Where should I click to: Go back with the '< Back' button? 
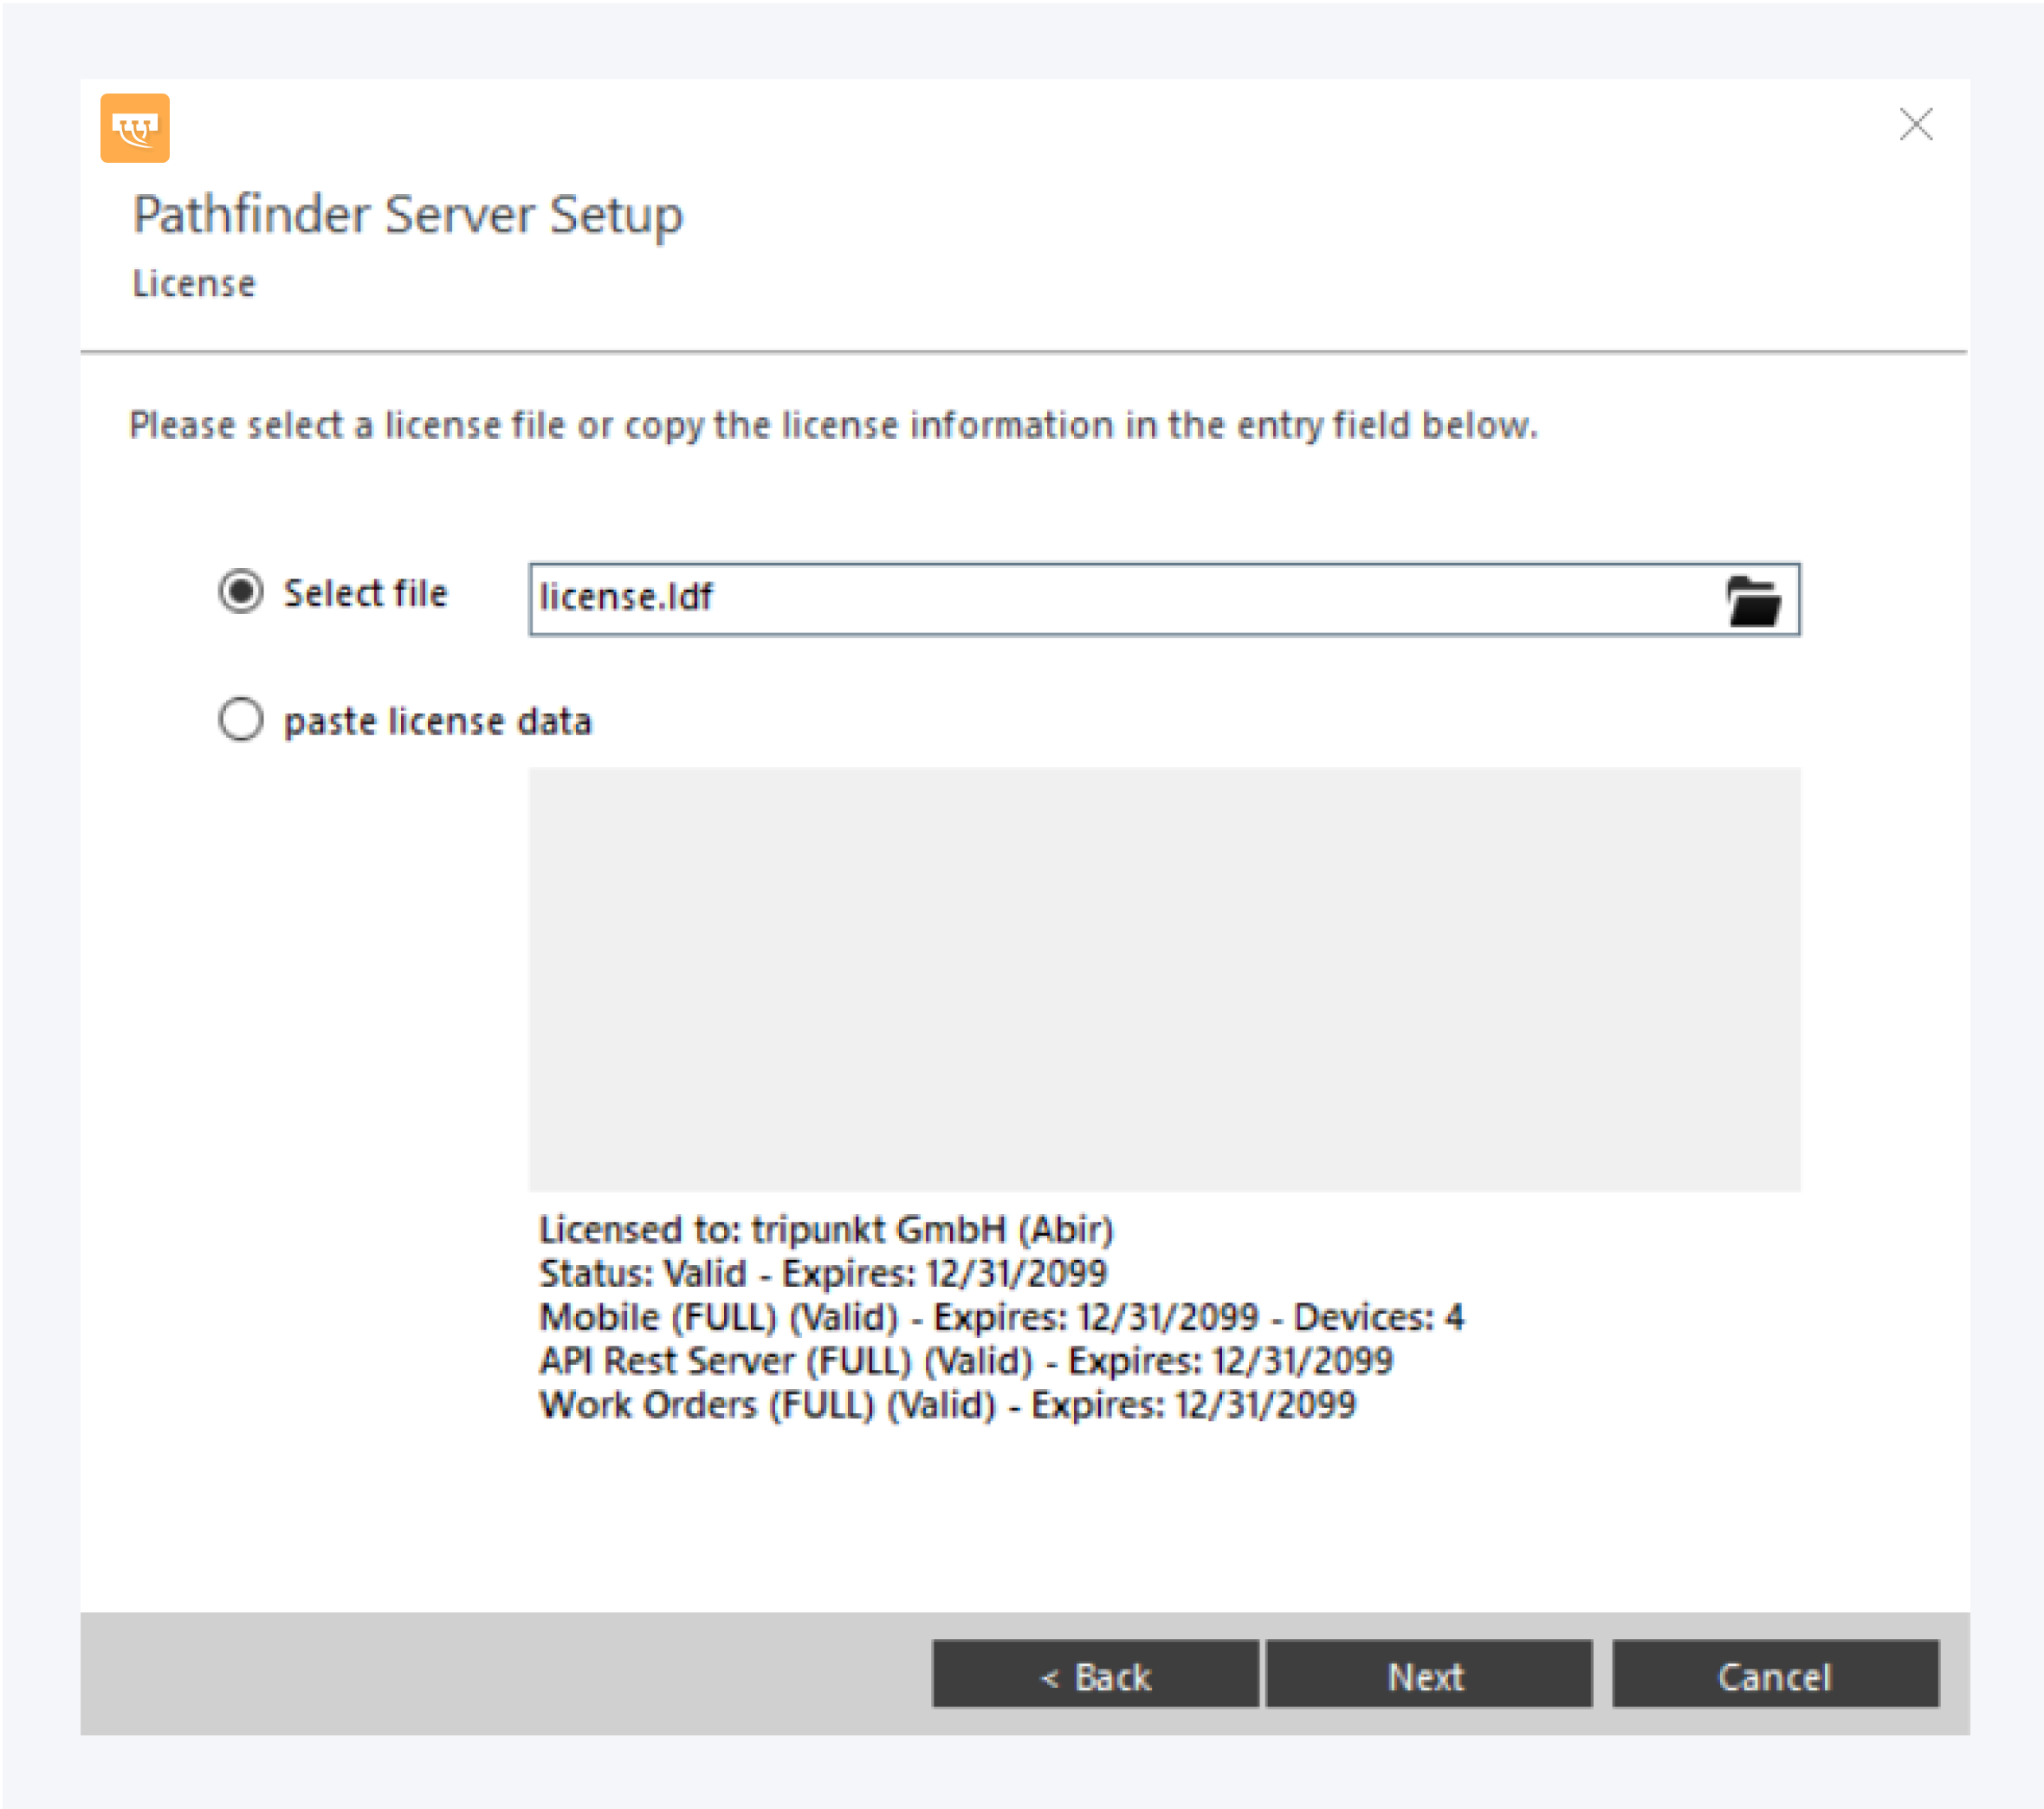click(1095, 1676)
